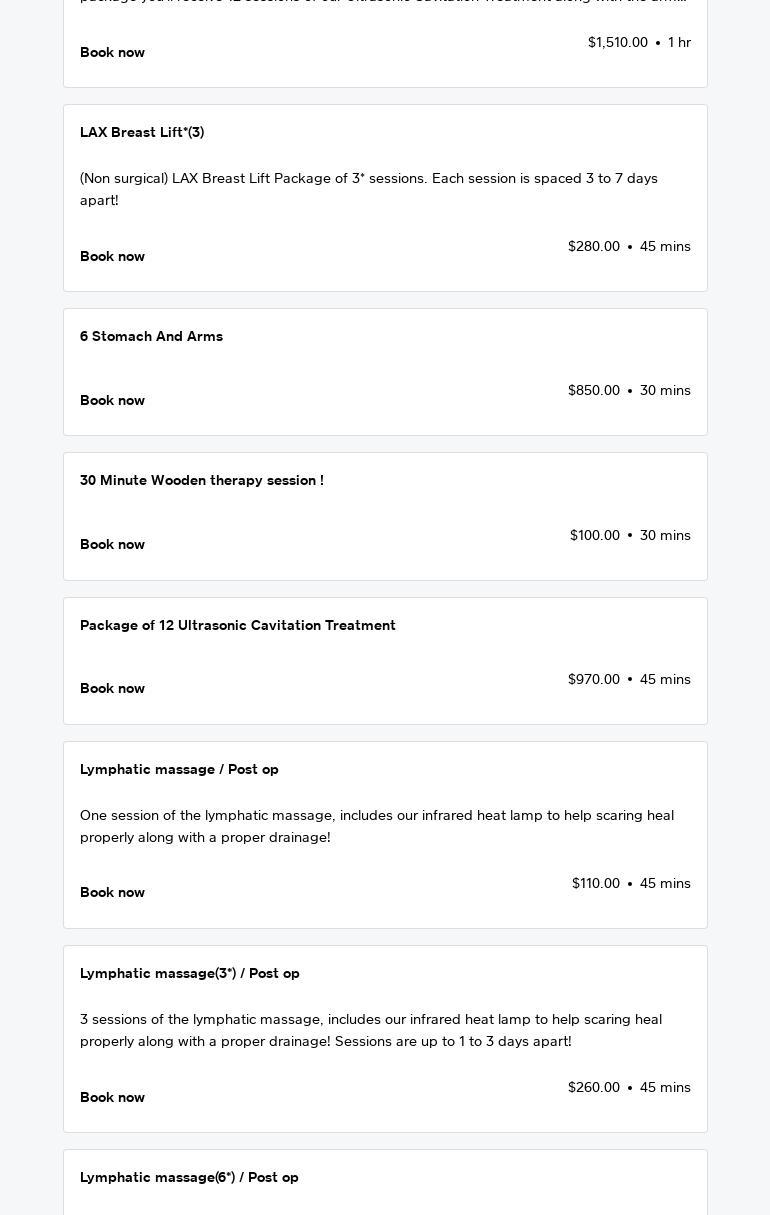The image size is (770, 1215).
Task: Click Book now for the $1,510.00 package
Action: point(112,52)
